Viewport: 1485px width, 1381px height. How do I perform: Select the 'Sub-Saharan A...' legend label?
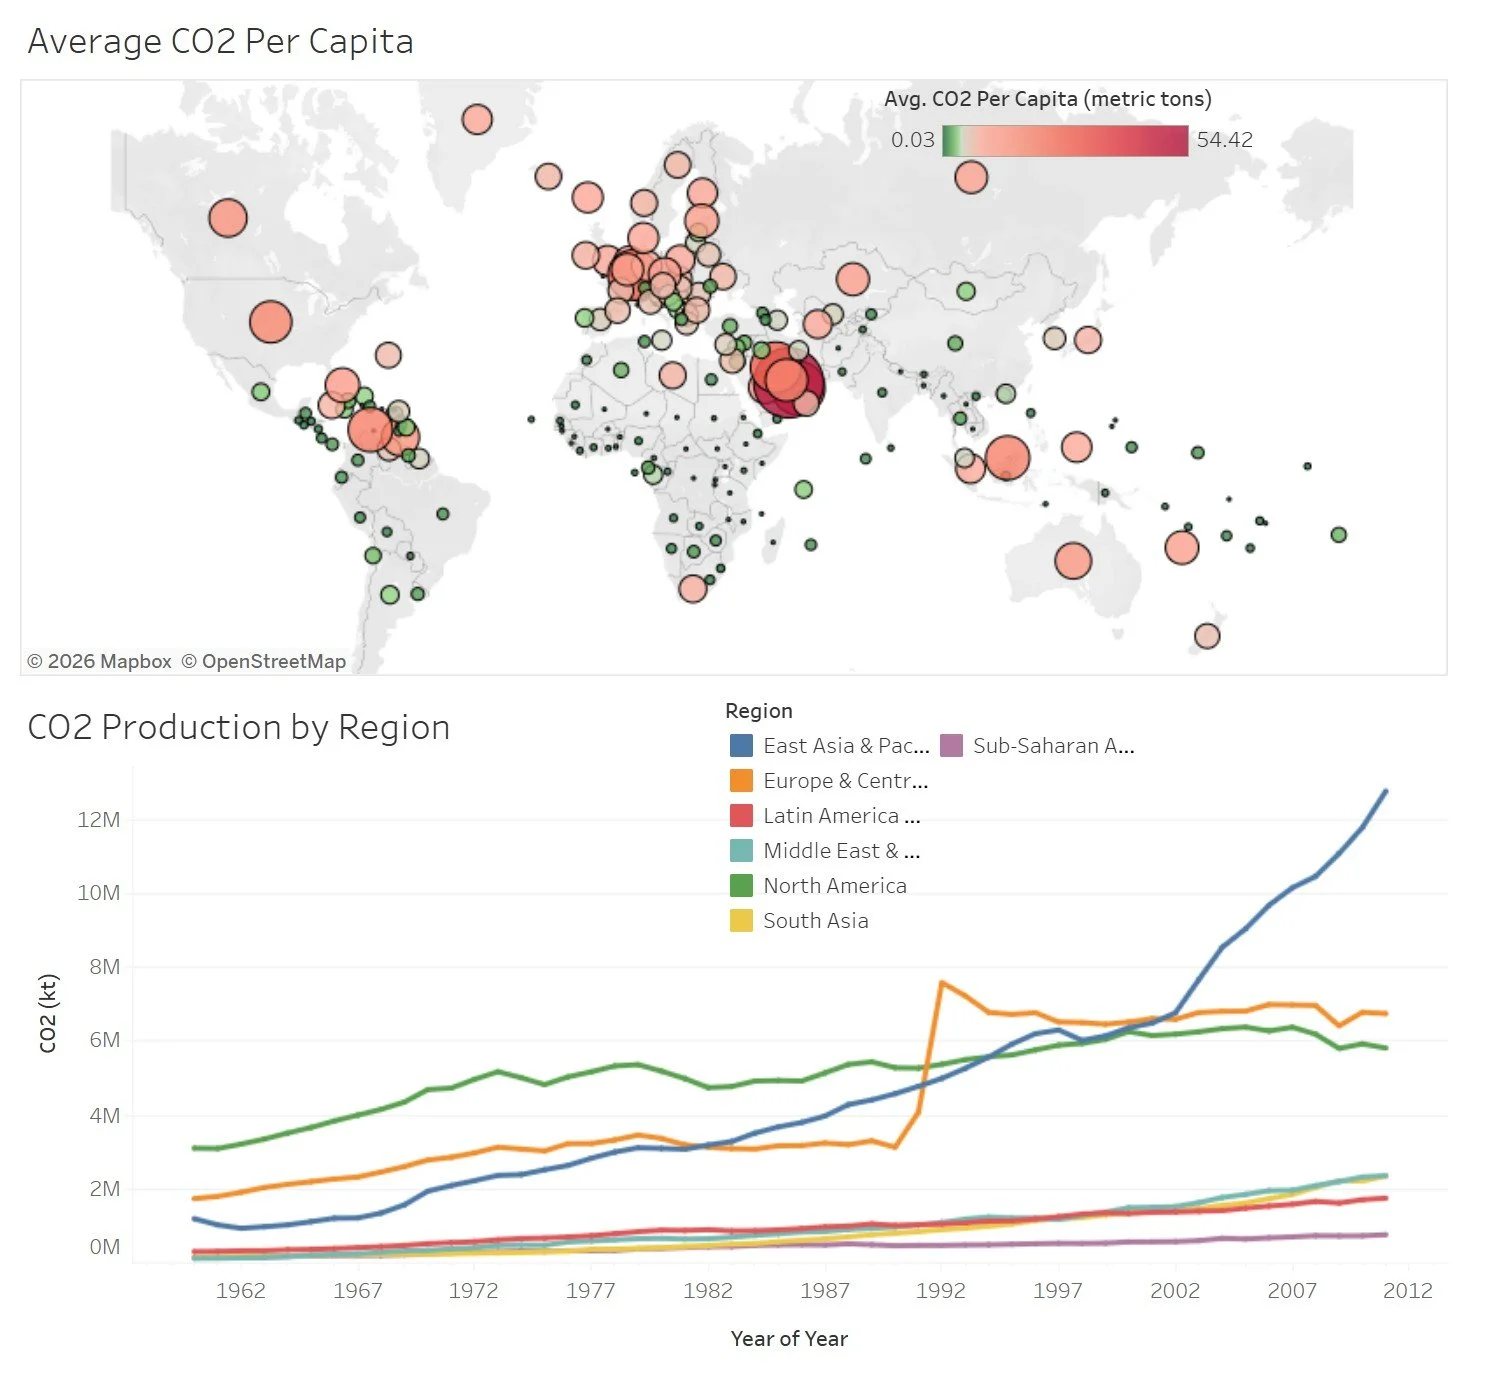point(1054,745)
